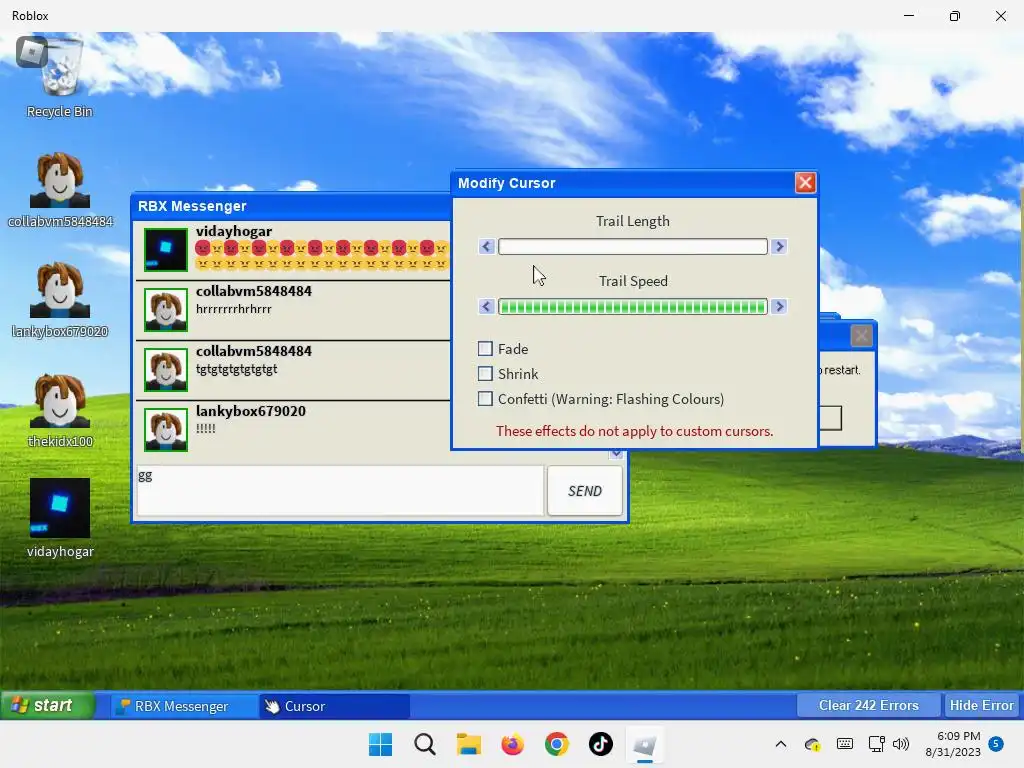
Task: Open the Roblox menu logo icon
Action: (x=31, y=52)
